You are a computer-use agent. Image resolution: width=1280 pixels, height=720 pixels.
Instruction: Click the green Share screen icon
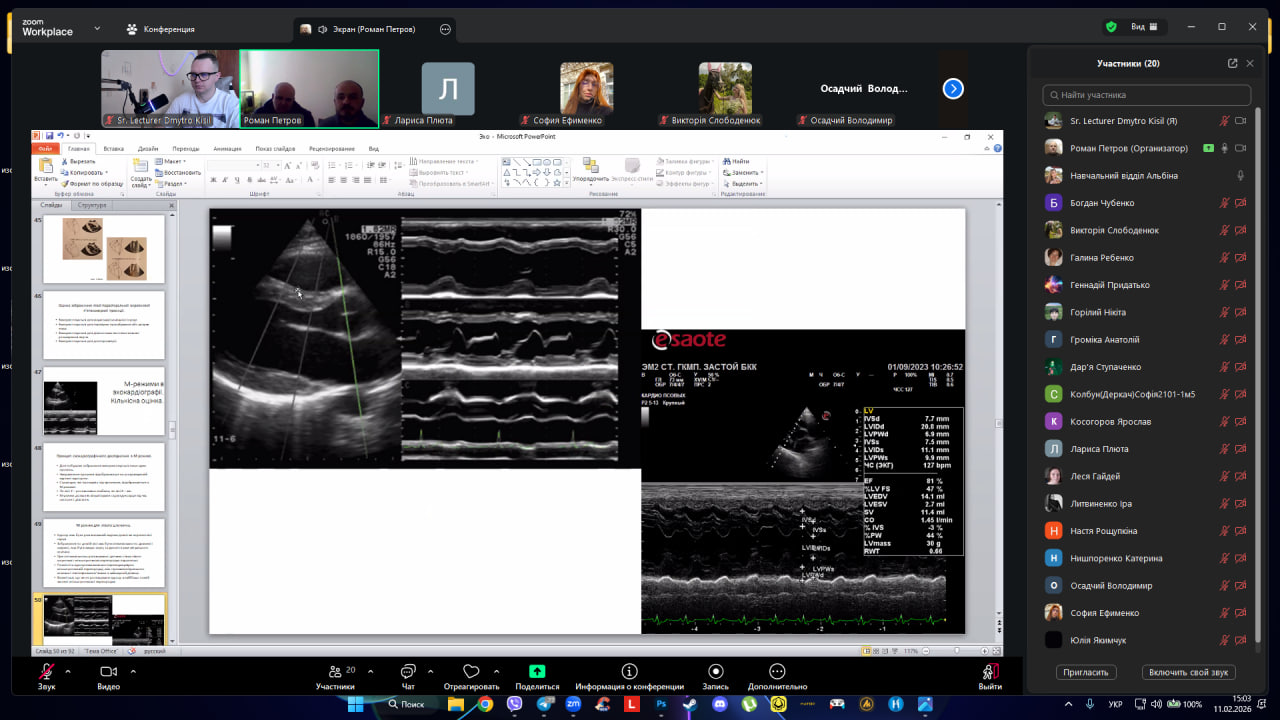pyautogui.click(x=537, y=672)
